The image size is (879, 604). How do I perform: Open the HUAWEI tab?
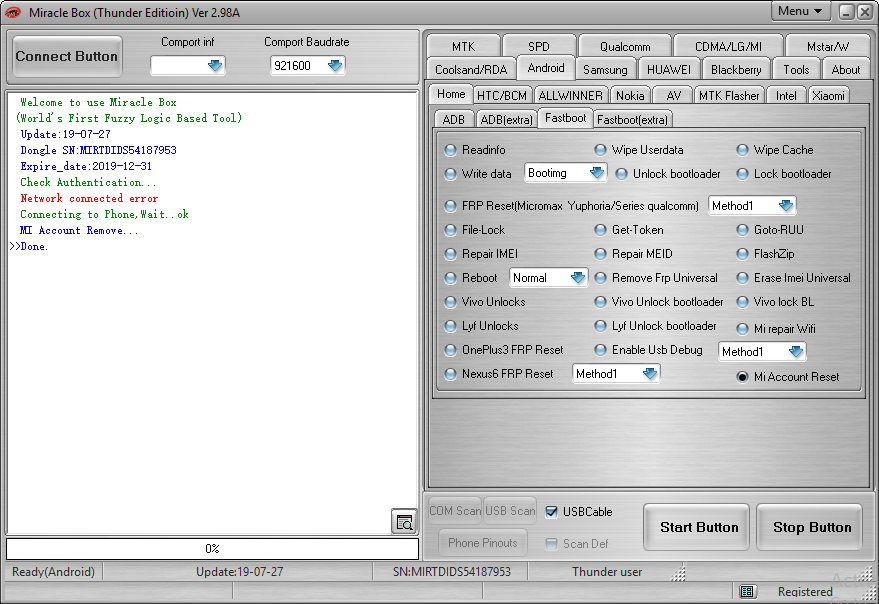click(668, 70)
